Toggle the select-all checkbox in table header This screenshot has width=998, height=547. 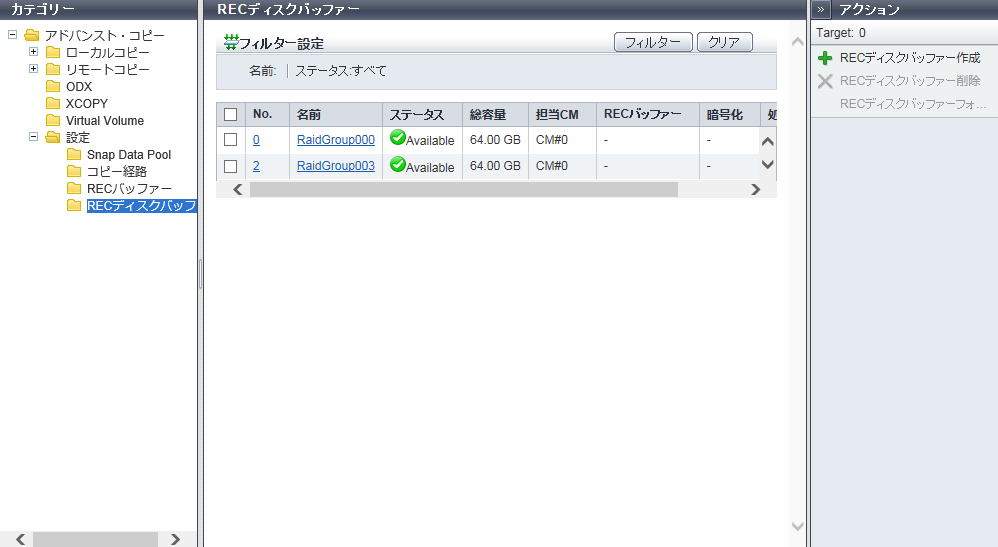click(x=230, y=115)
